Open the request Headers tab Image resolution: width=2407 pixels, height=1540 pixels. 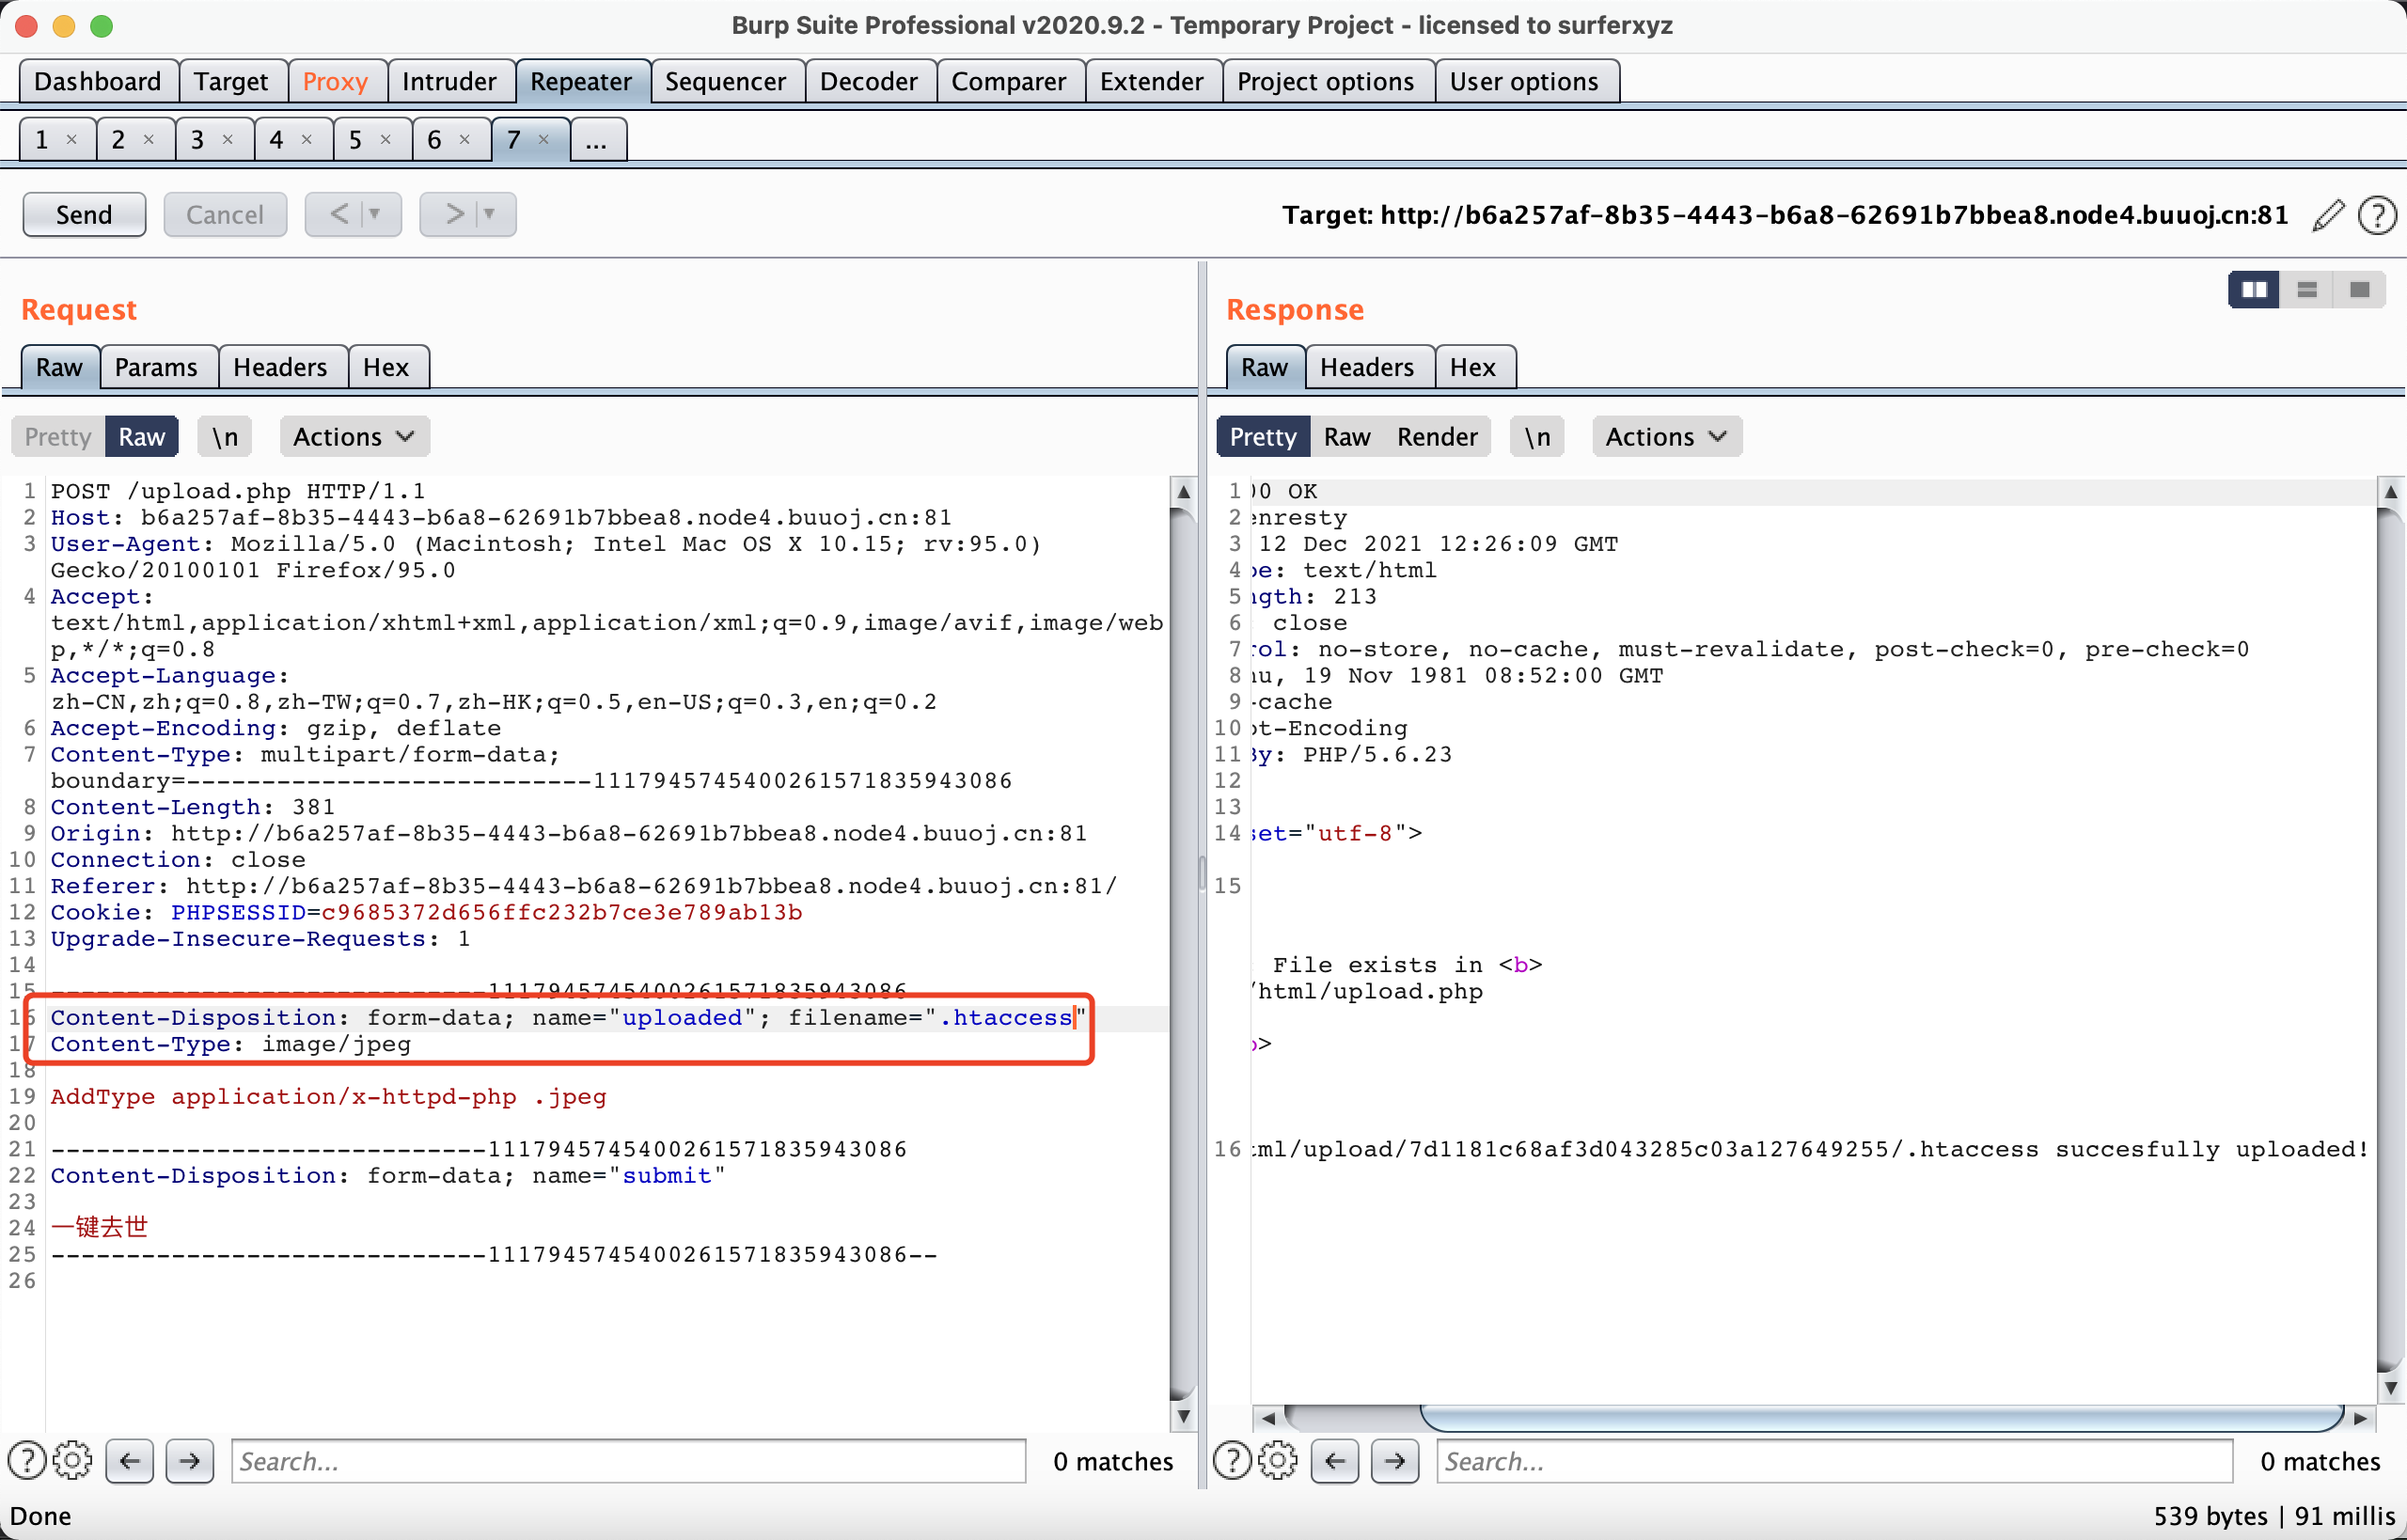pos(280,367)
